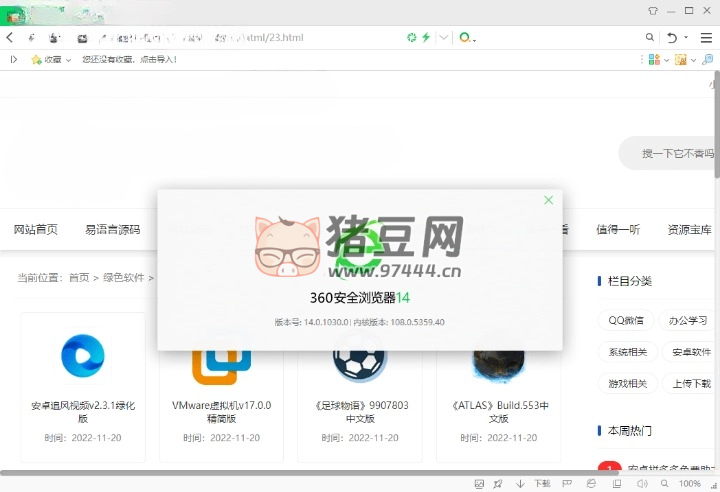Toggle the favorites sidebar arrow
This screenshot has width=720, height=492.
(13, 60)
